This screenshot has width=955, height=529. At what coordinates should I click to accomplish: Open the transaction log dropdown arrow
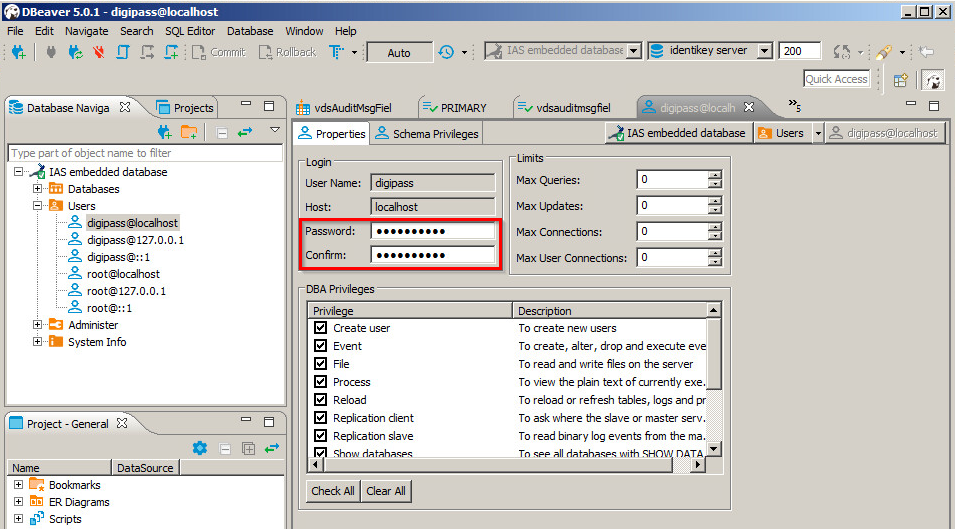pyautogui.click(x=464, y=53)
